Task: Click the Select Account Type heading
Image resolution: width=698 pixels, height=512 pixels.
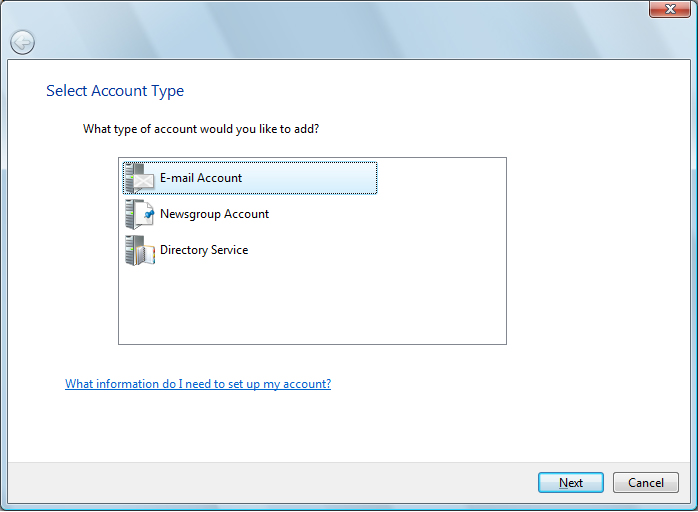Action: (115, 91)
